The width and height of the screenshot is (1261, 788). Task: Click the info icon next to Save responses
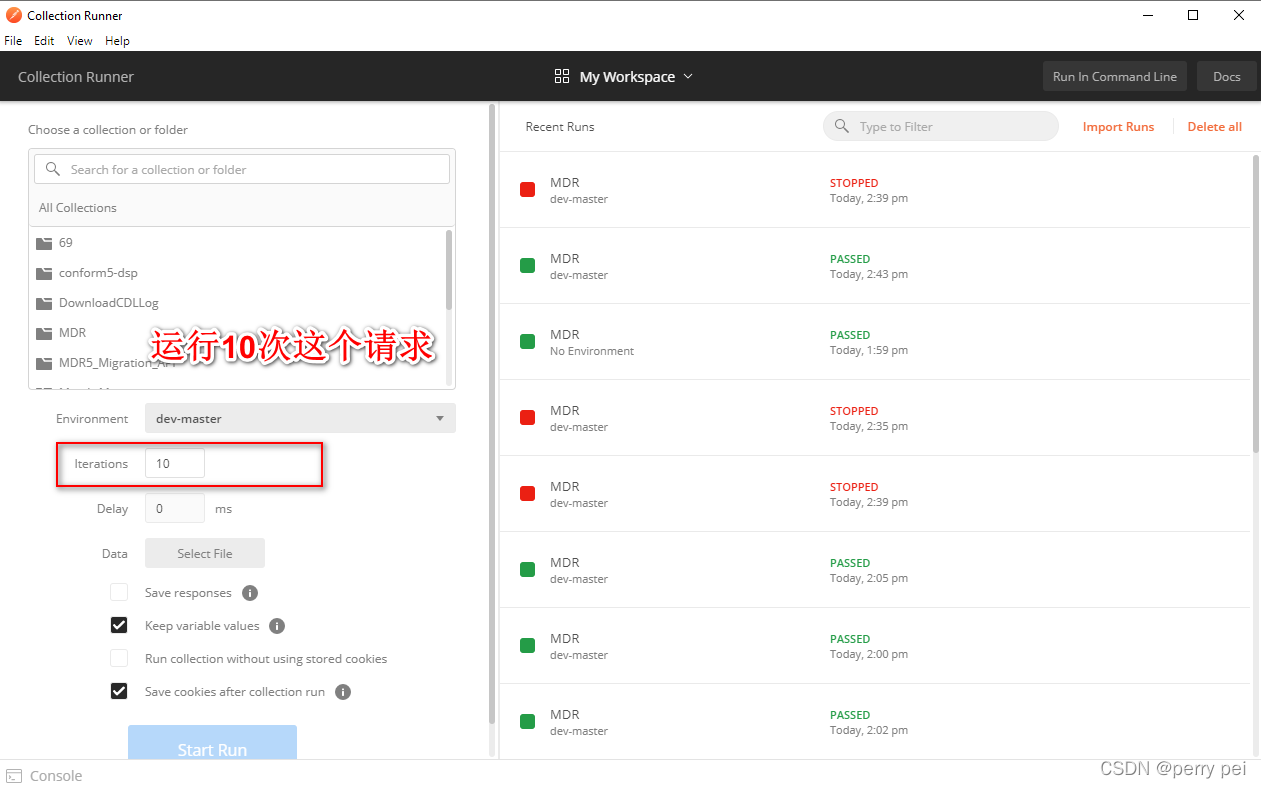point(250,593)
